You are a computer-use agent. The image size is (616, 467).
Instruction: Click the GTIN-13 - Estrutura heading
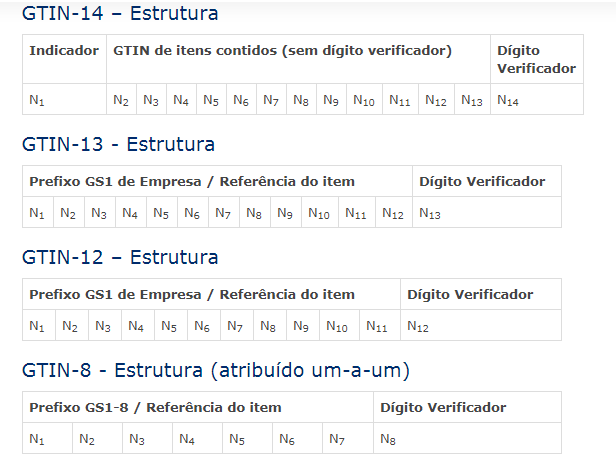coord(118,144)
